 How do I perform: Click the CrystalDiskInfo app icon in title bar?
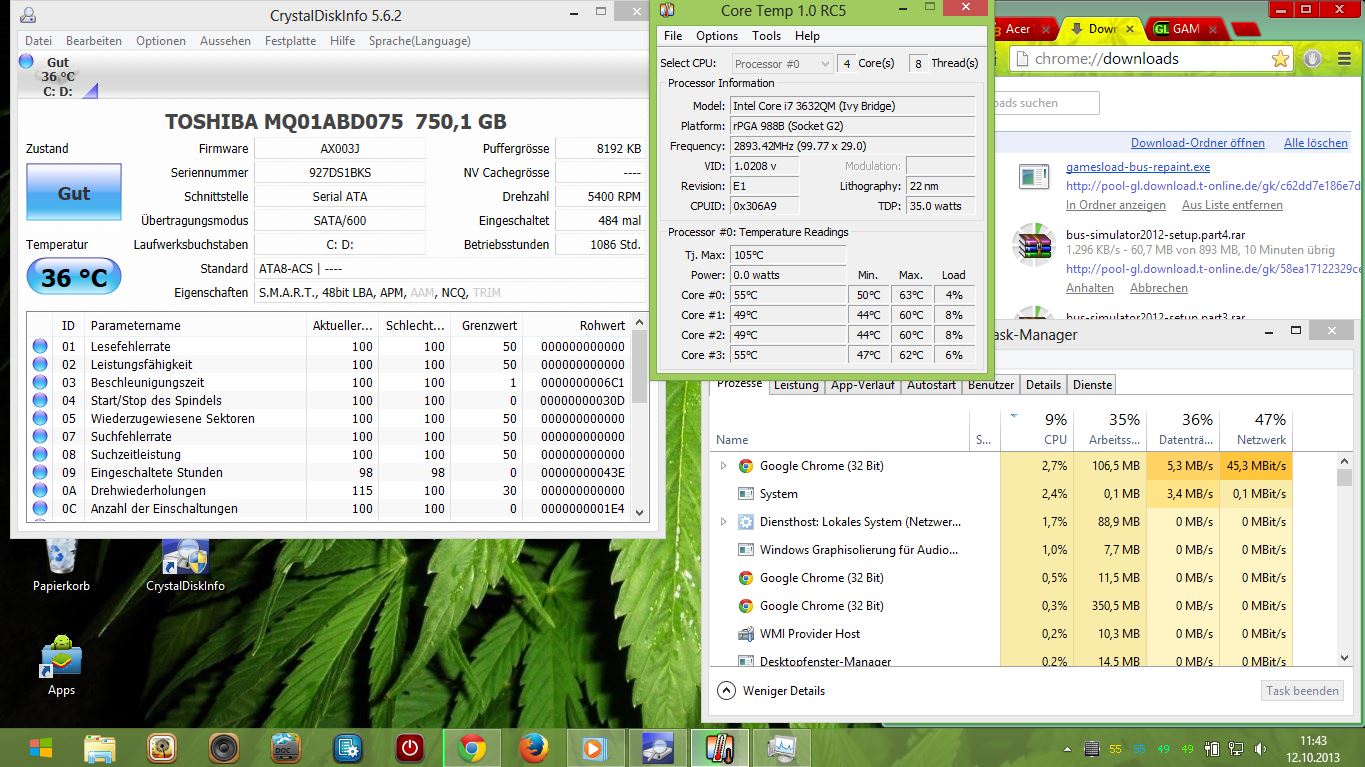click(x=28, y=15)
